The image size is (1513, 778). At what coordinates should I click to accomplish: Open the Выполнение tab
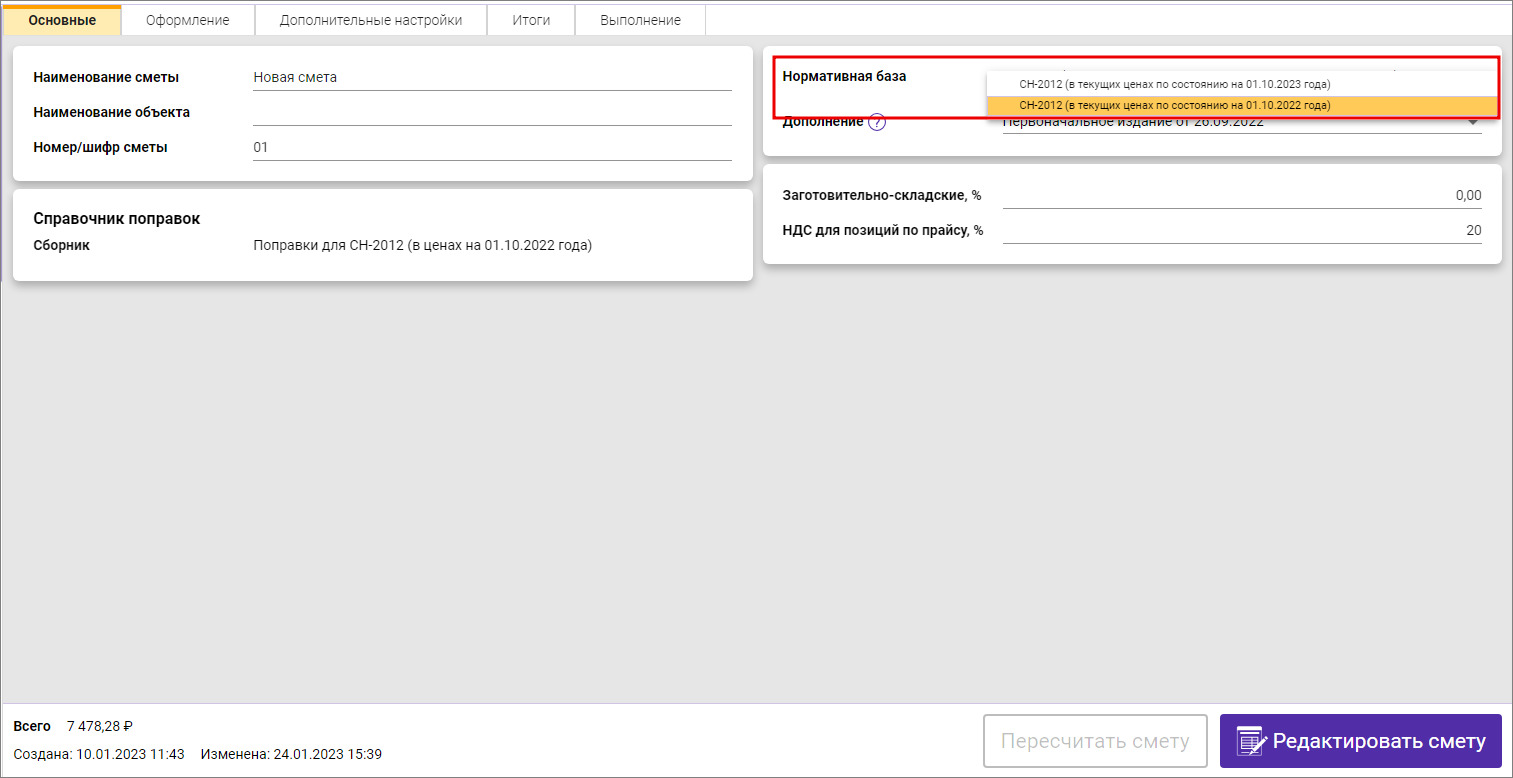pos(640,20)
